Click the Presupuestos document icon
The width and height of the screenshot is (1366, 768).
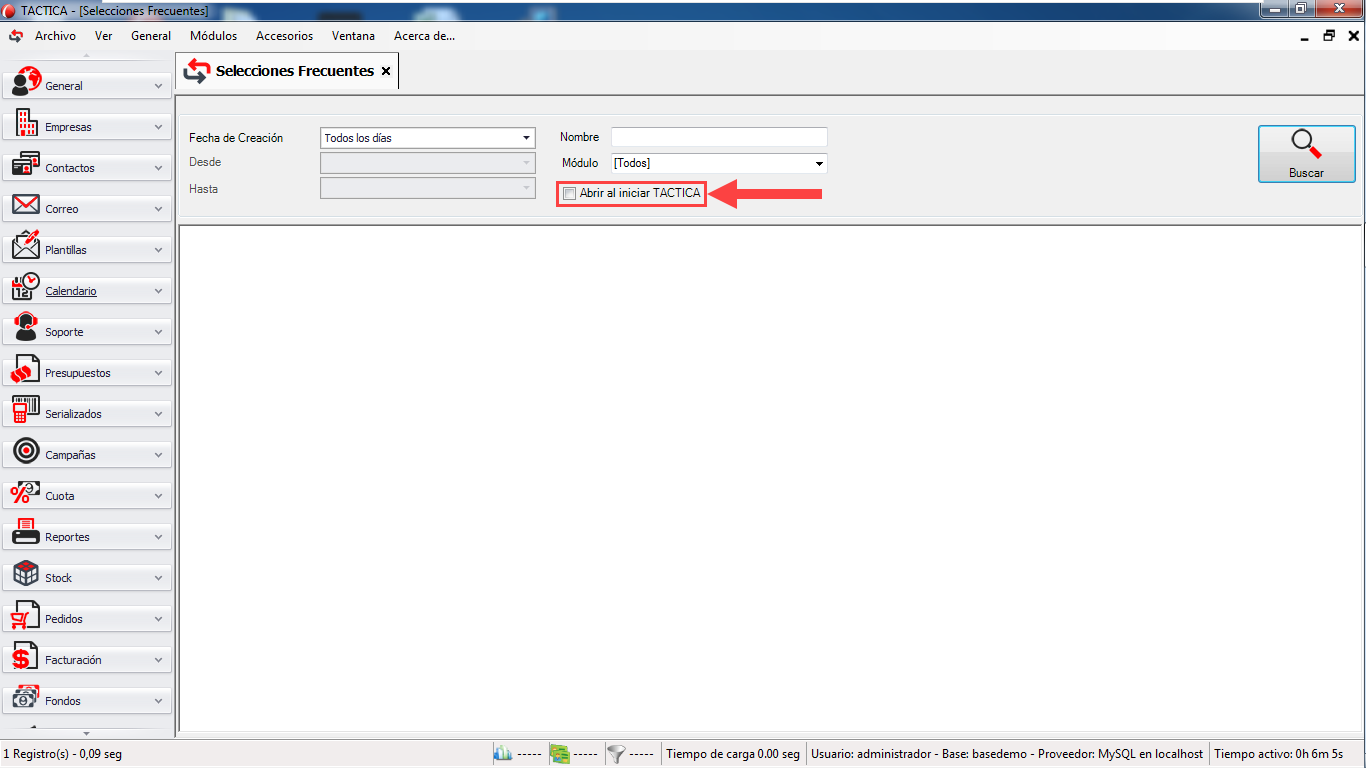[26, 369]
